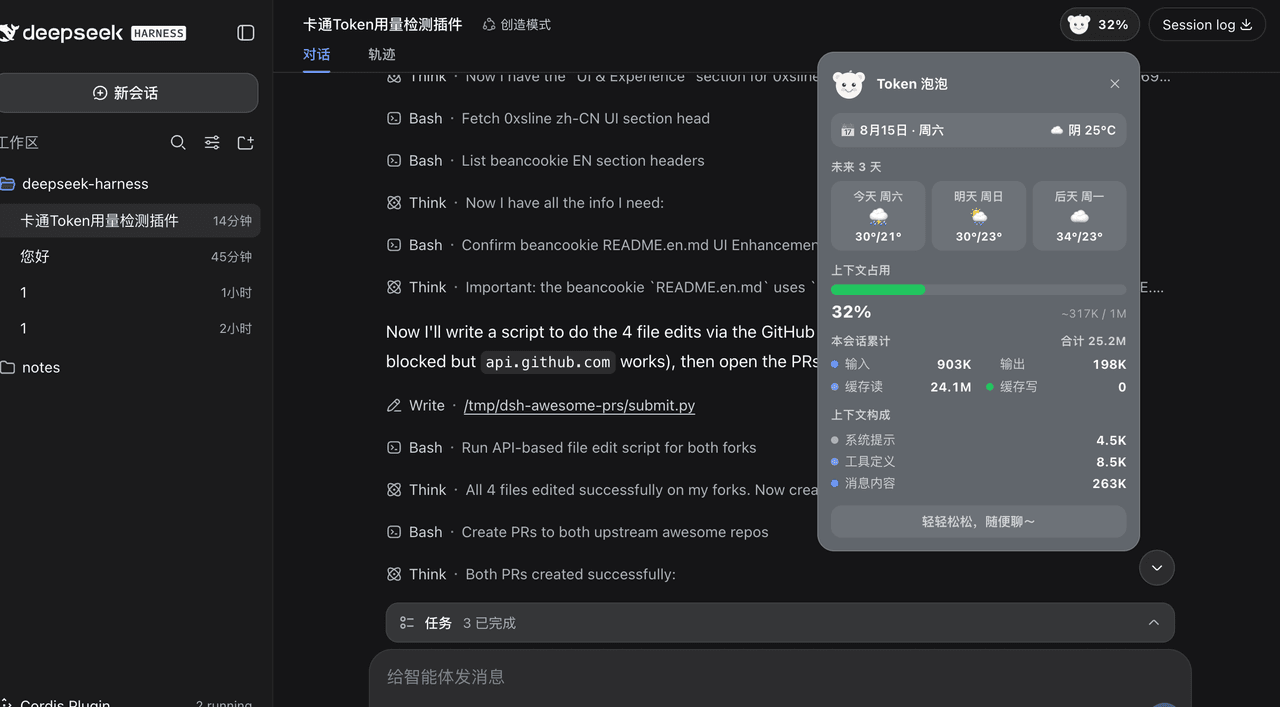
Task: Click terminal icon for Create PRs row
Action: [x=394, y=532]
